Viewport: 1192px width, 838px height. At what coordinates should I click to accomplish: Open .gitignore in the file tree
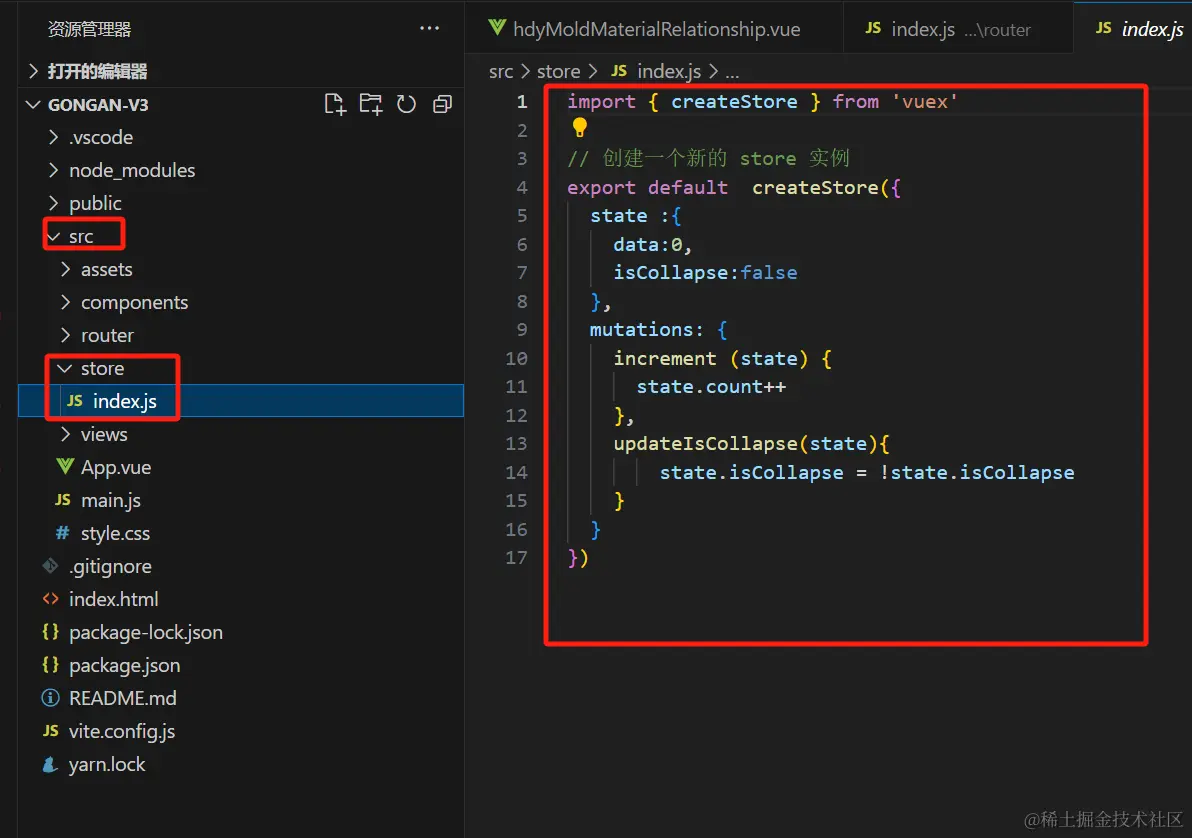coord(241,566)
